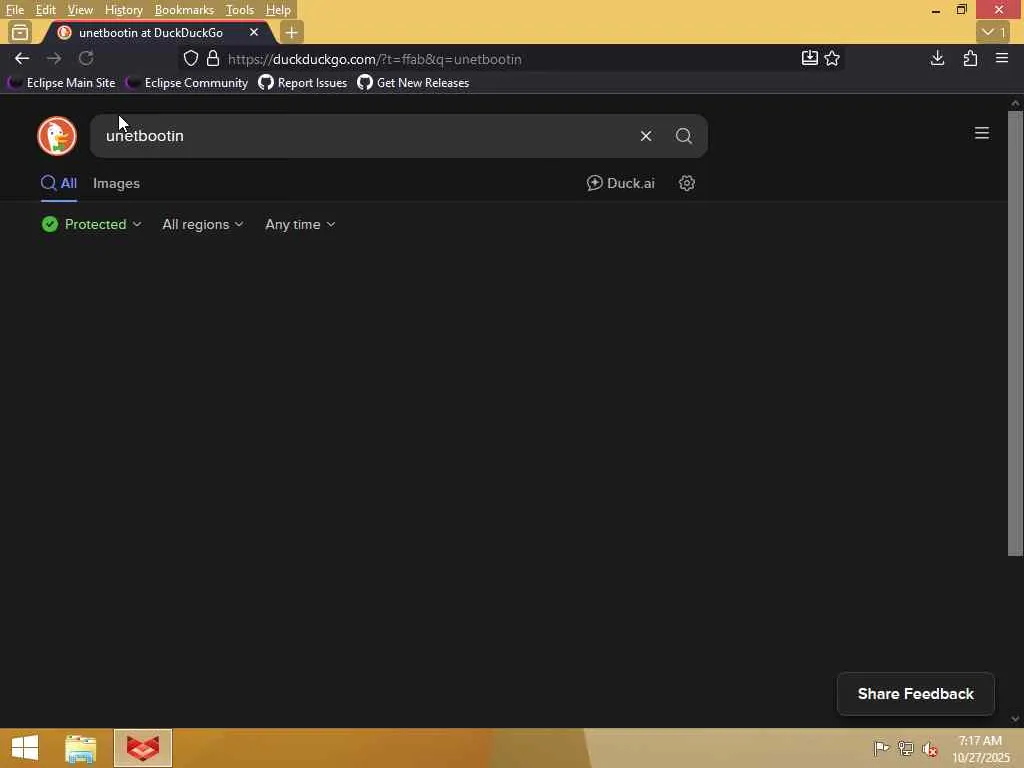
Task: Expand the All regions dropdown
Action: tap(202, 225)
